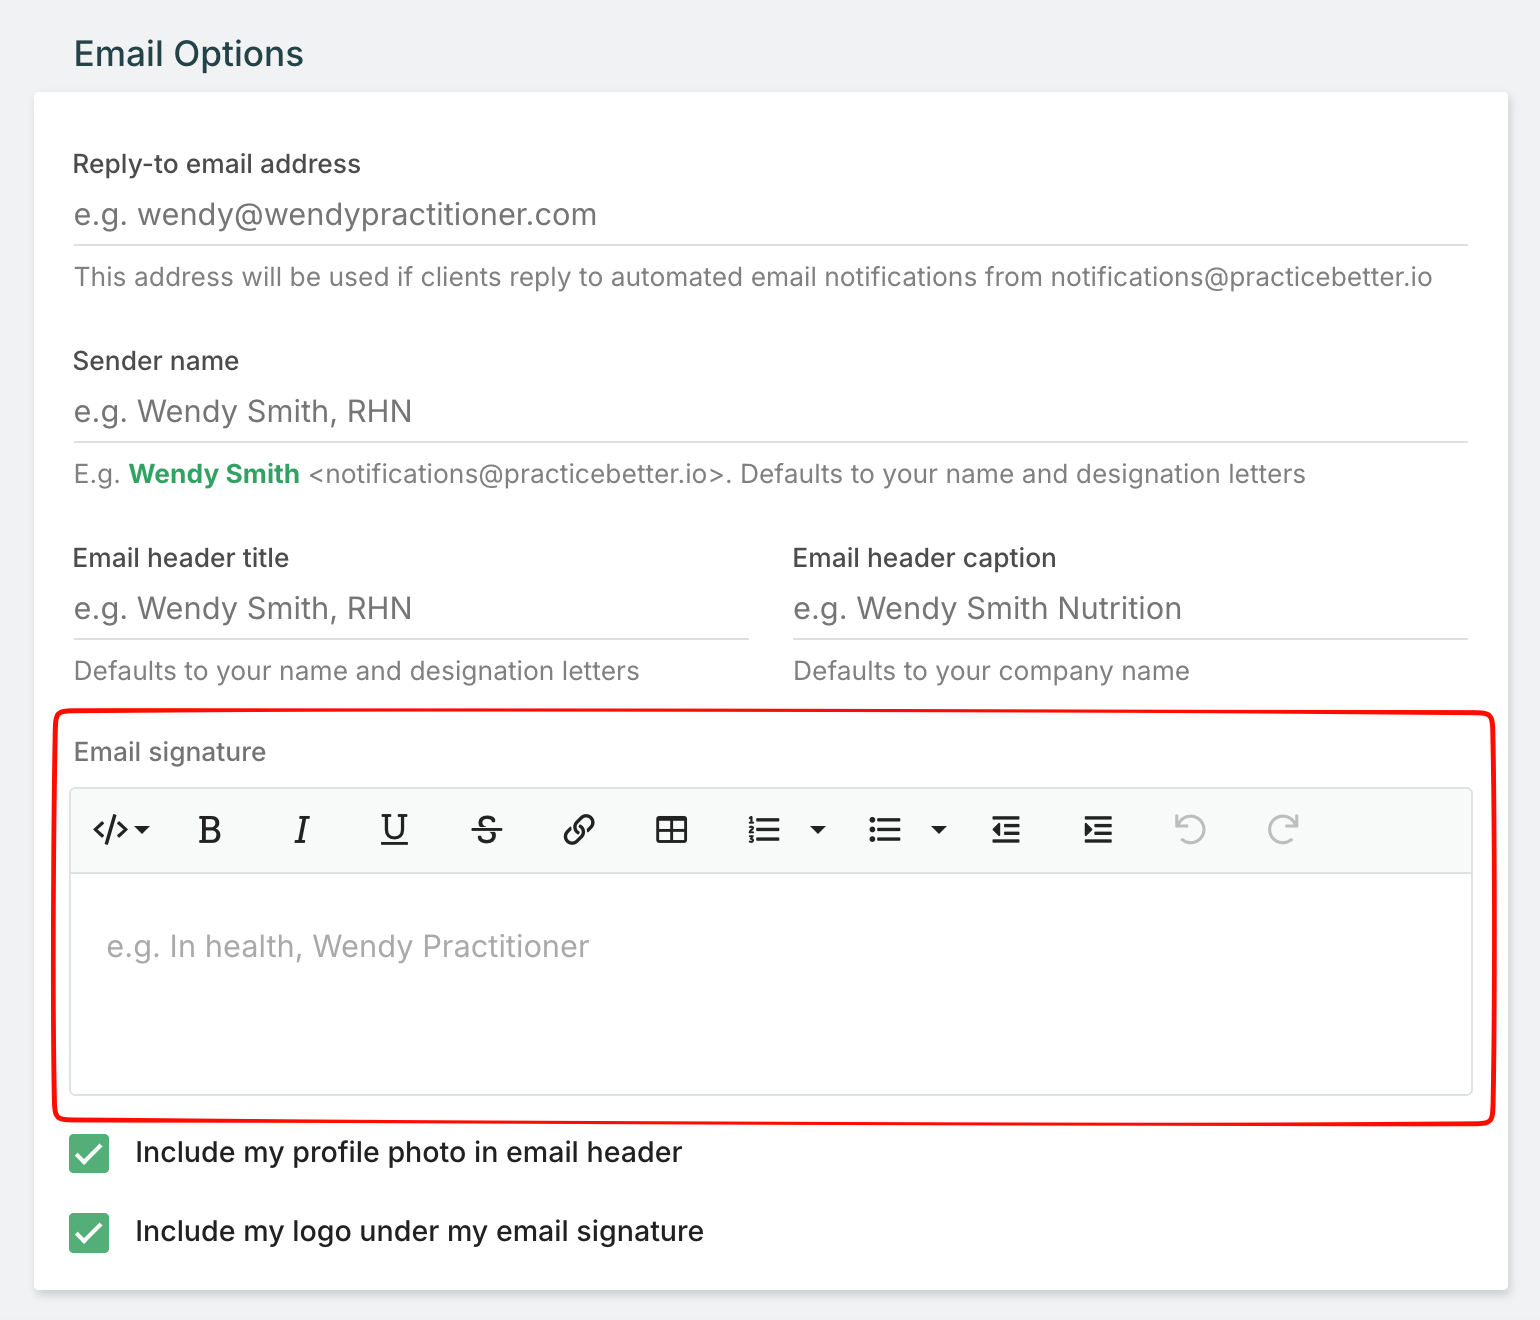This screenshot has height=1320, width=1540.
Task: Uncheck Include my logo under email signature
Action: click(89, 1232)
